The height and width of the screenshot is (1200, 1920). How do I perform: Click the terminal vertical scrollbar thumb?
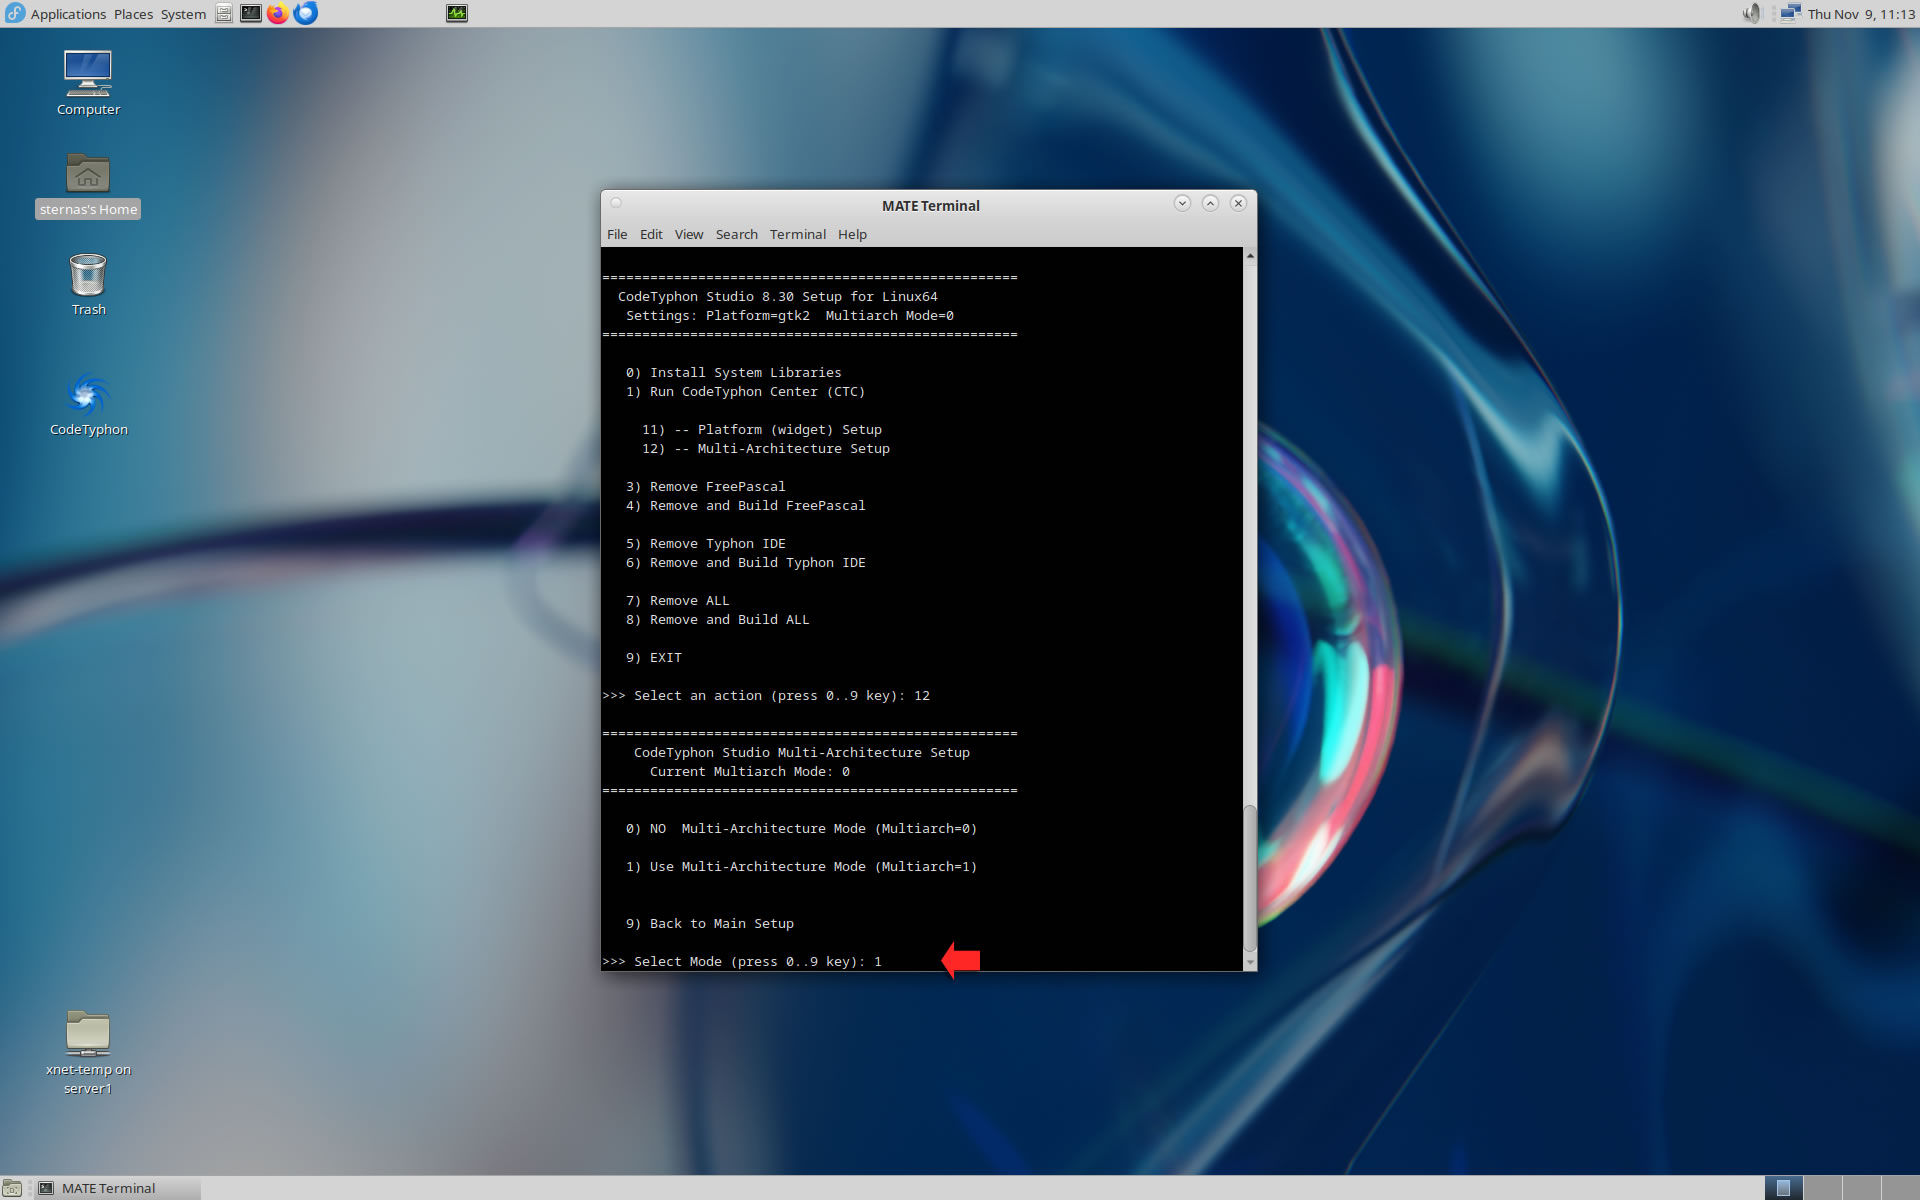pos(1250,878)
